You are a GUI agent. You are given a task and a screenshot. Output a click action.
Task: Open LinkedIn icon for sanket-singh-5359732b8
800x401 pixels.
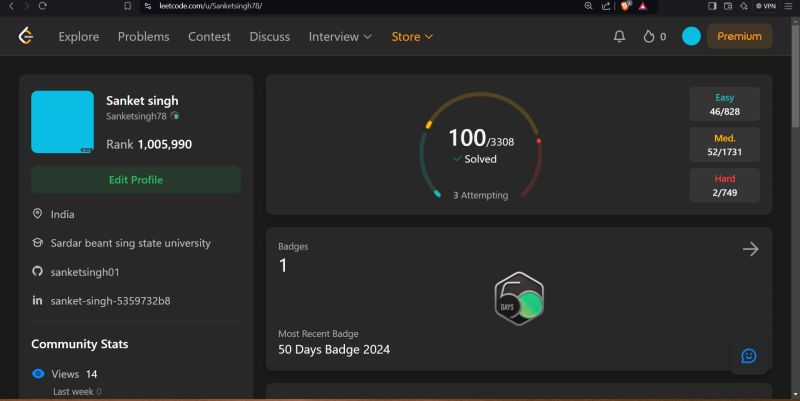[37, 300]
